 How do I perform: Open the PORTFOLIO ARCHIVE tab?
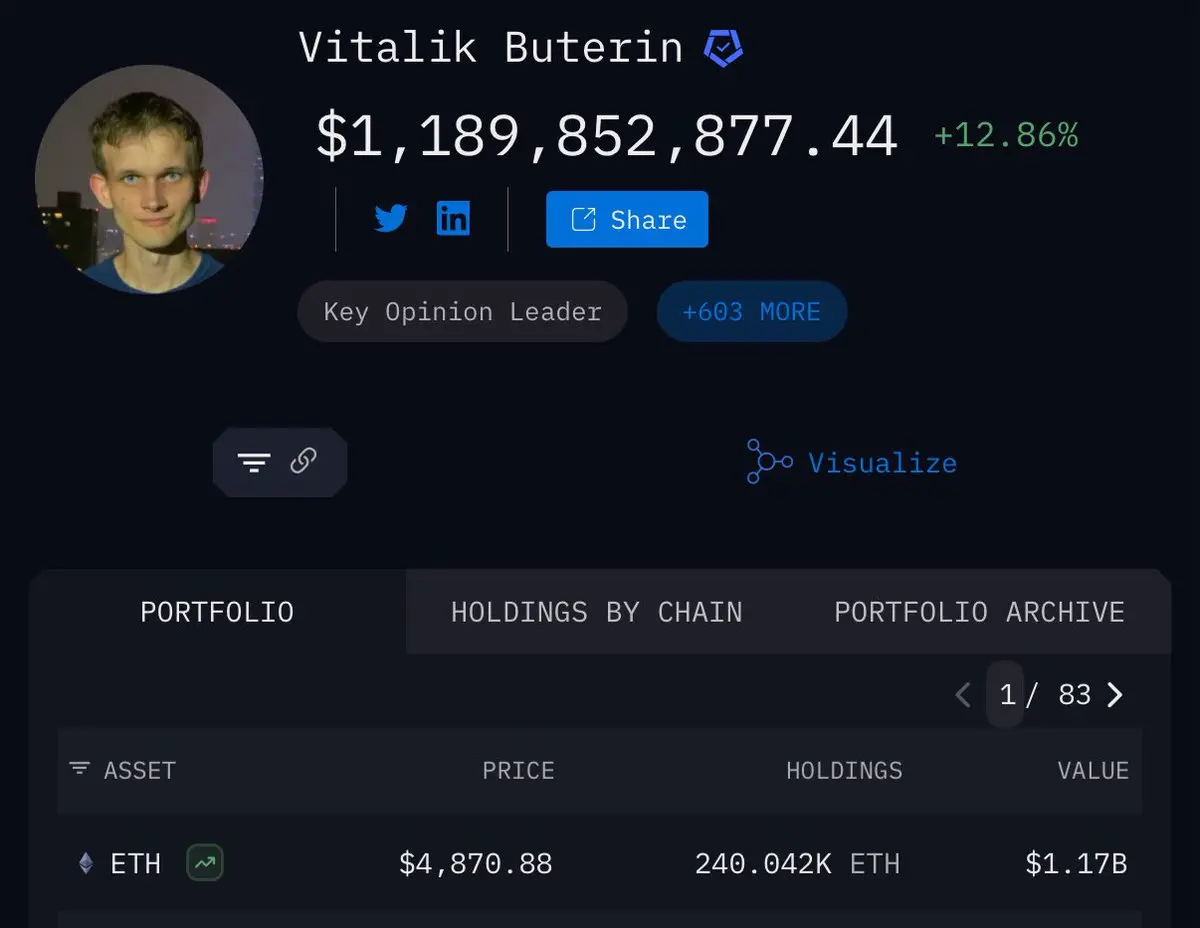pyautogui.click(x=979, y=612)
